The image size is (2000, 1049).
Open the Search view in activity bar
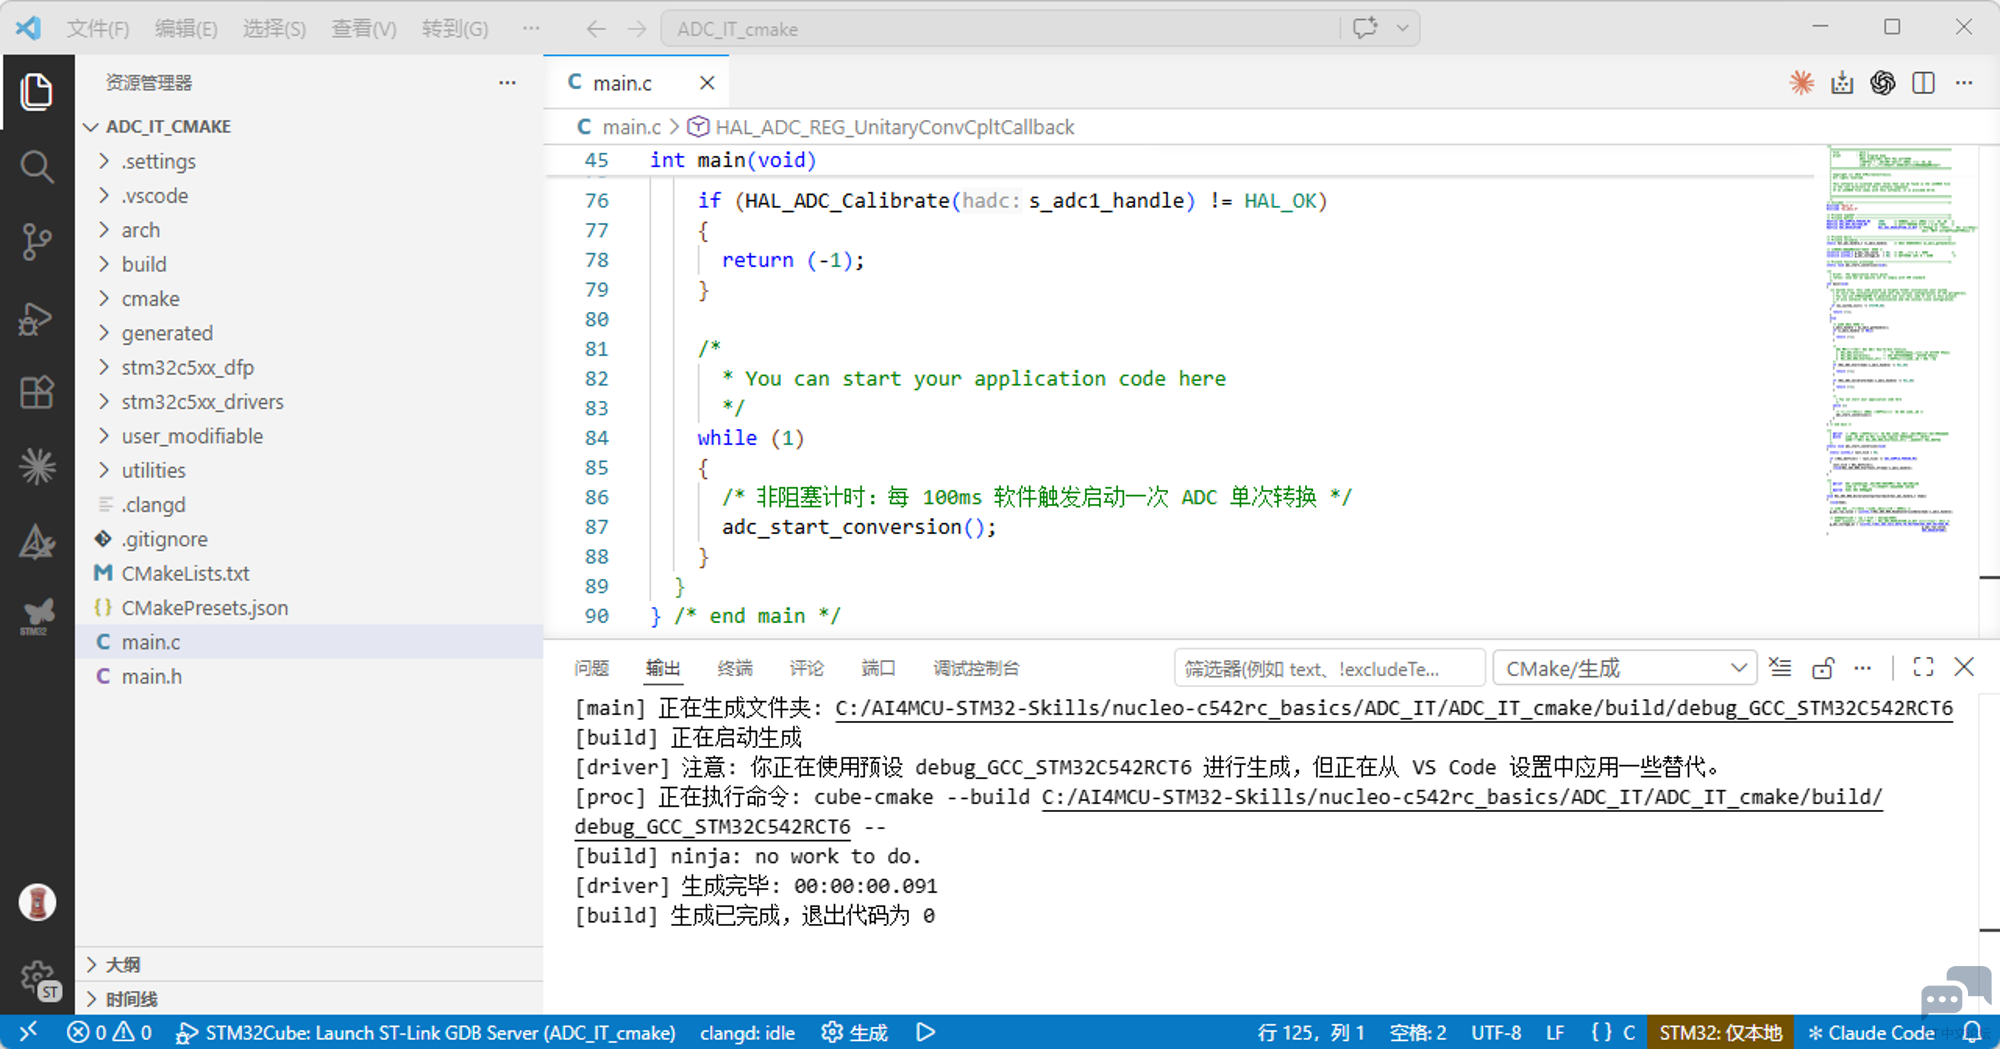37,166
